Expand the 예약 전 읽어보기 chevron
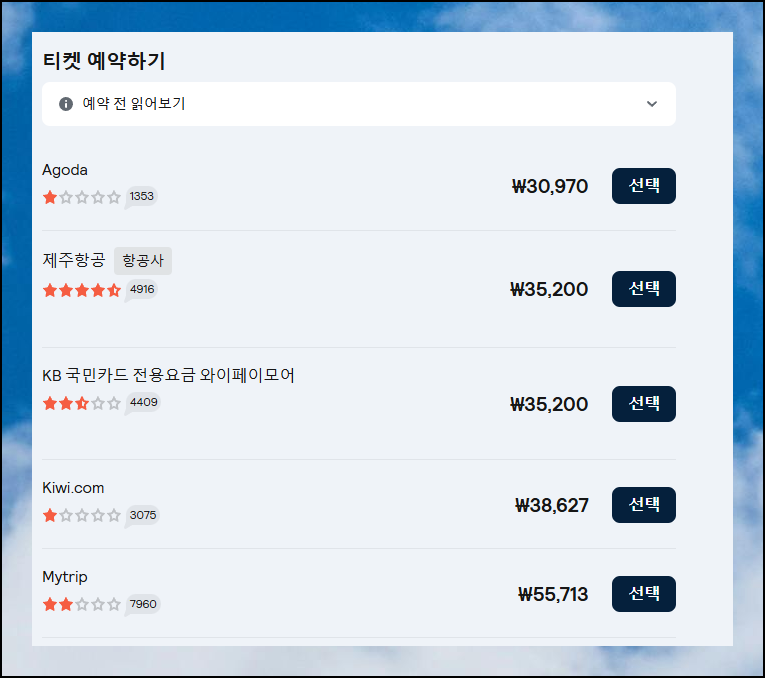This screenshot has width=765, height=678. [x=651, y=104]
